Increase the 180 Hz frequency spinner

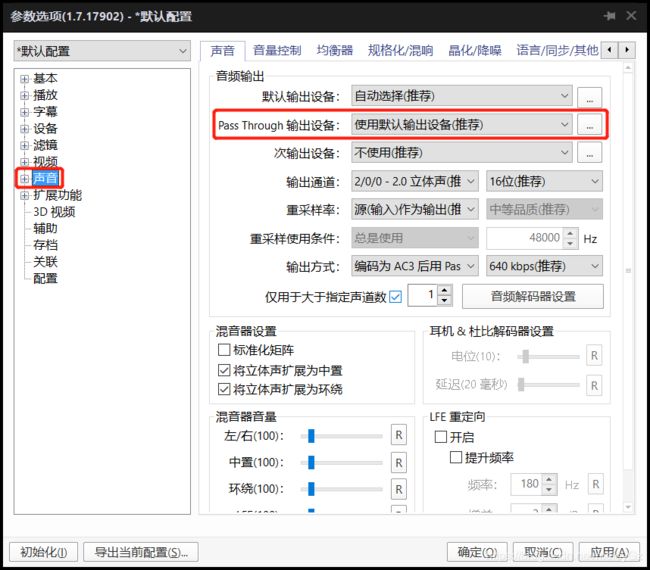pyautogui.click(x=549, y=480)
